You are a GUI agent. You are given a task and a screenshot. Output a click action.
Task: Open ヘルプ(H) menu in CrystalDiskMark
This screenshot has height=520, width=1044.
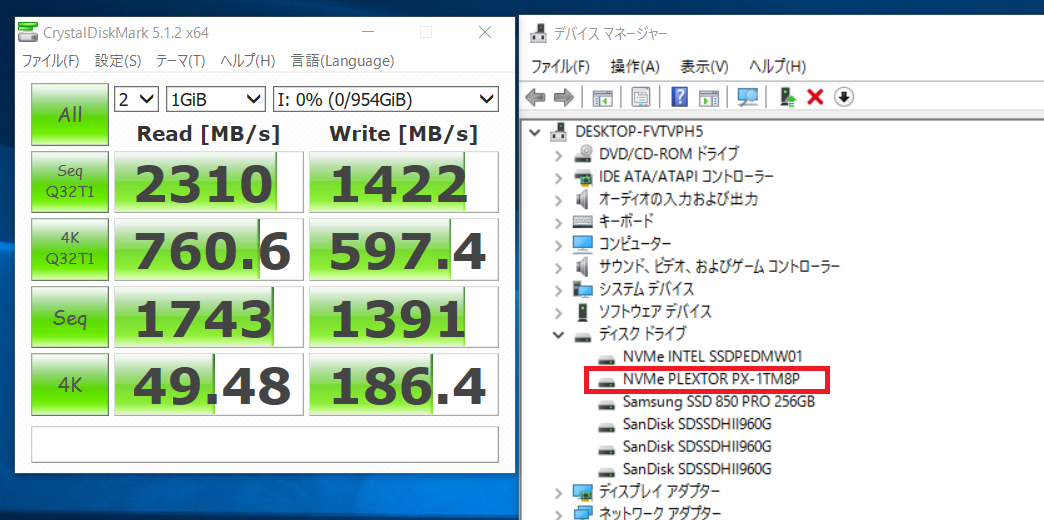(248, 61)
